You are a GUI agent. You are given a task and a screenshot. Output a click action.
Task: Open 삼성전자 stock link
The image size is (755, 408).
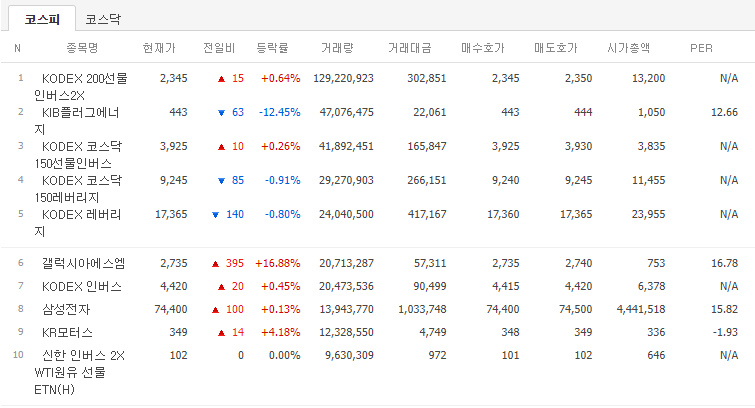pyautogui.click(x=66, y=309)
